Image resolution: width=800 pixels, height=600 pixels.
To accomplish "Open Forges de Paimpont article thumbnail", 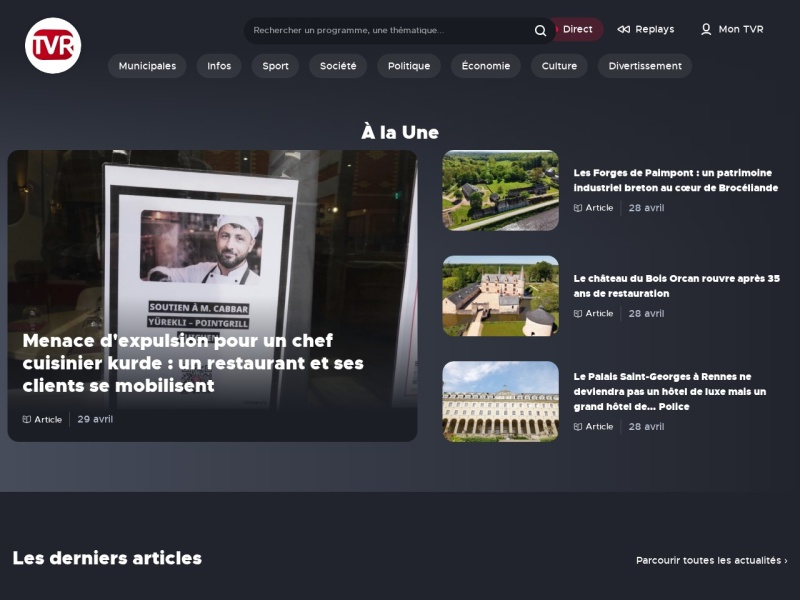I will click(x=501, y=190).
